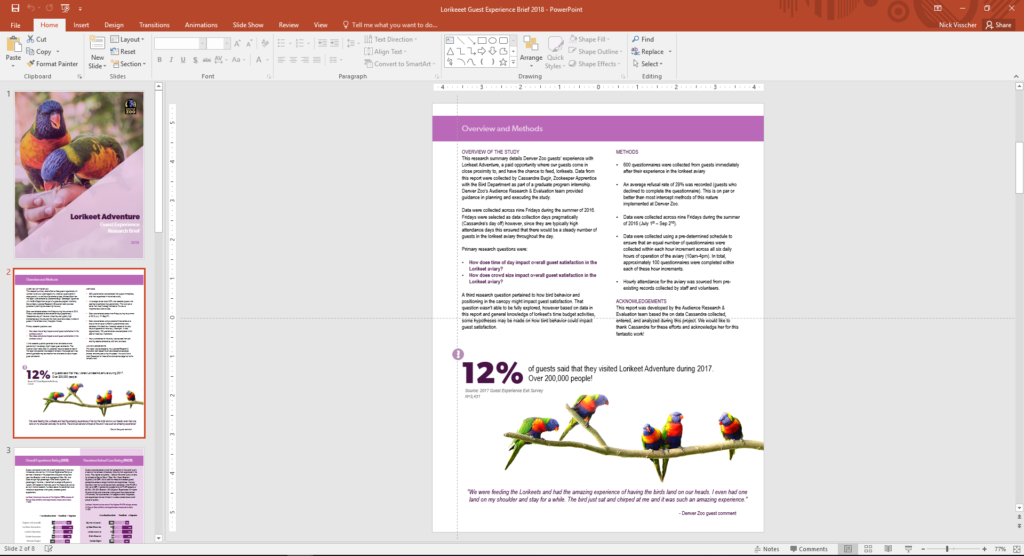Open the Section dropdown

127,64
